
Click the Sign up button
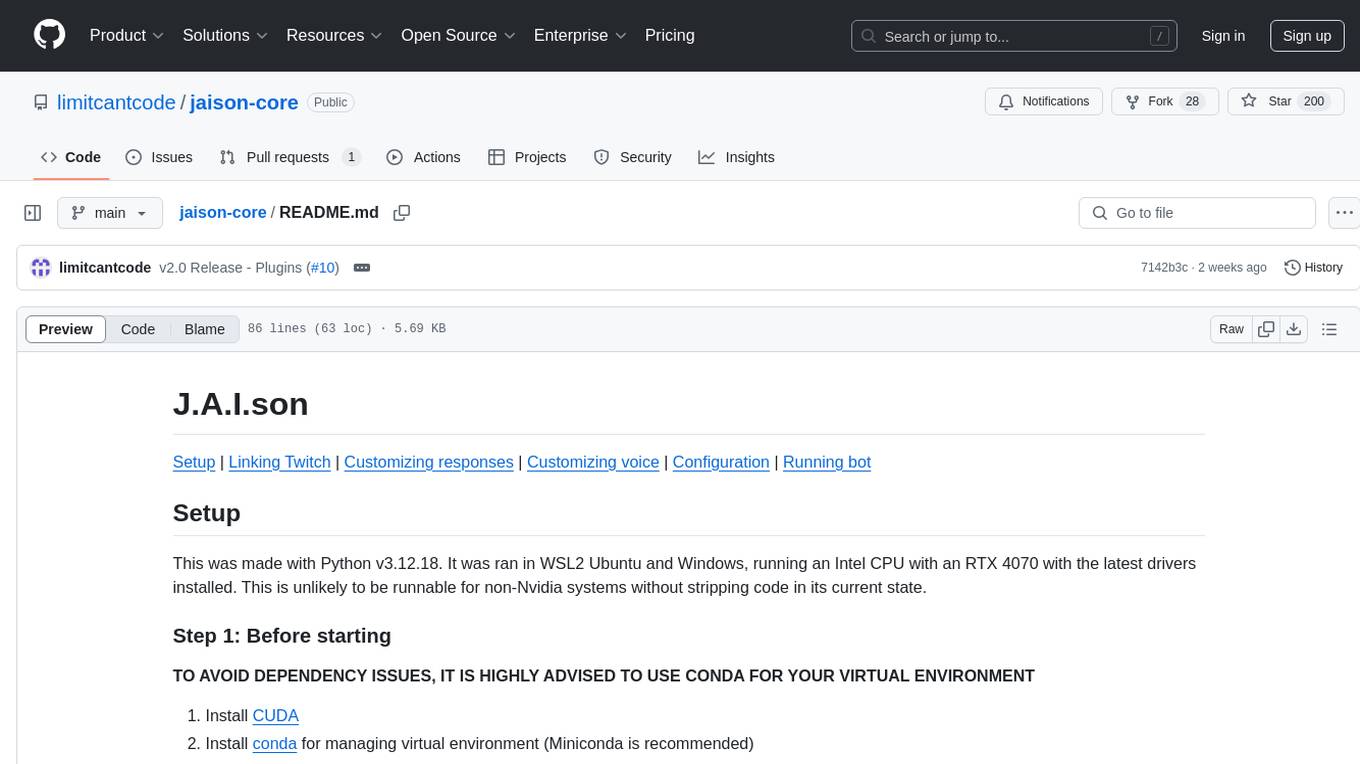[x=1307, y=36]
